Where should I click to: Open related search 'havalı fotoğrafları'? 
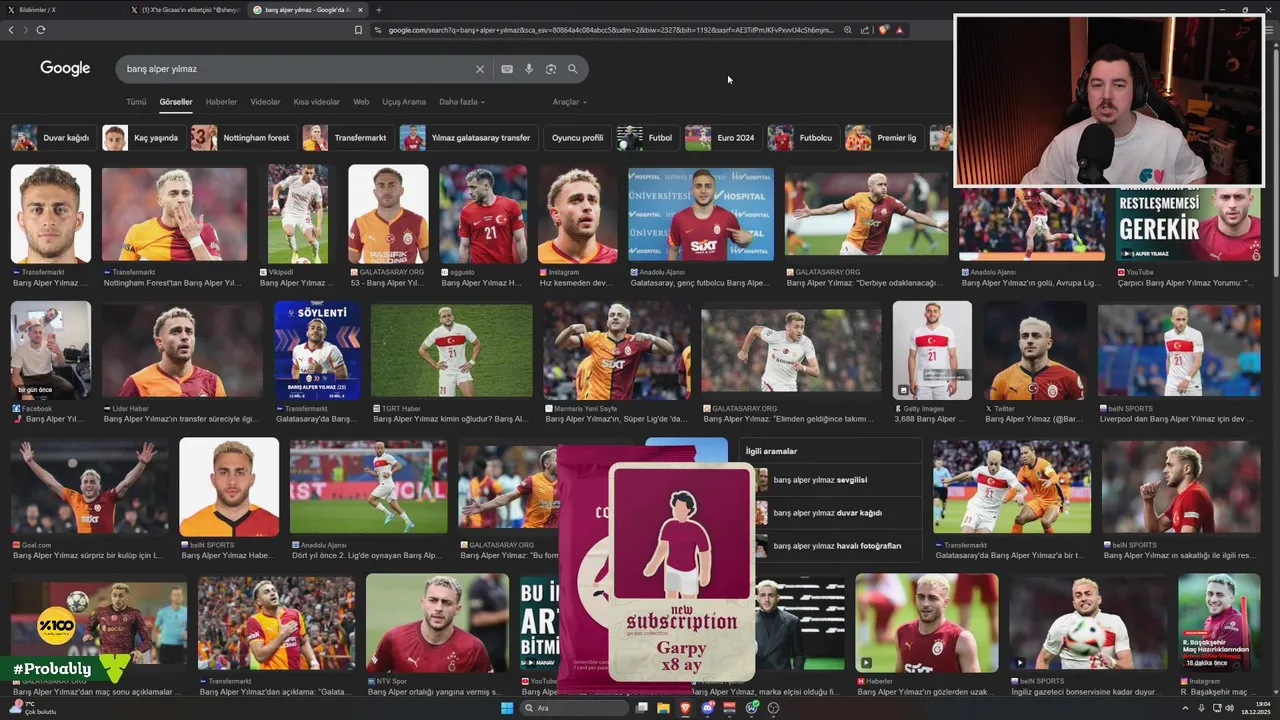pyautogui.click(x=832, y=546)
